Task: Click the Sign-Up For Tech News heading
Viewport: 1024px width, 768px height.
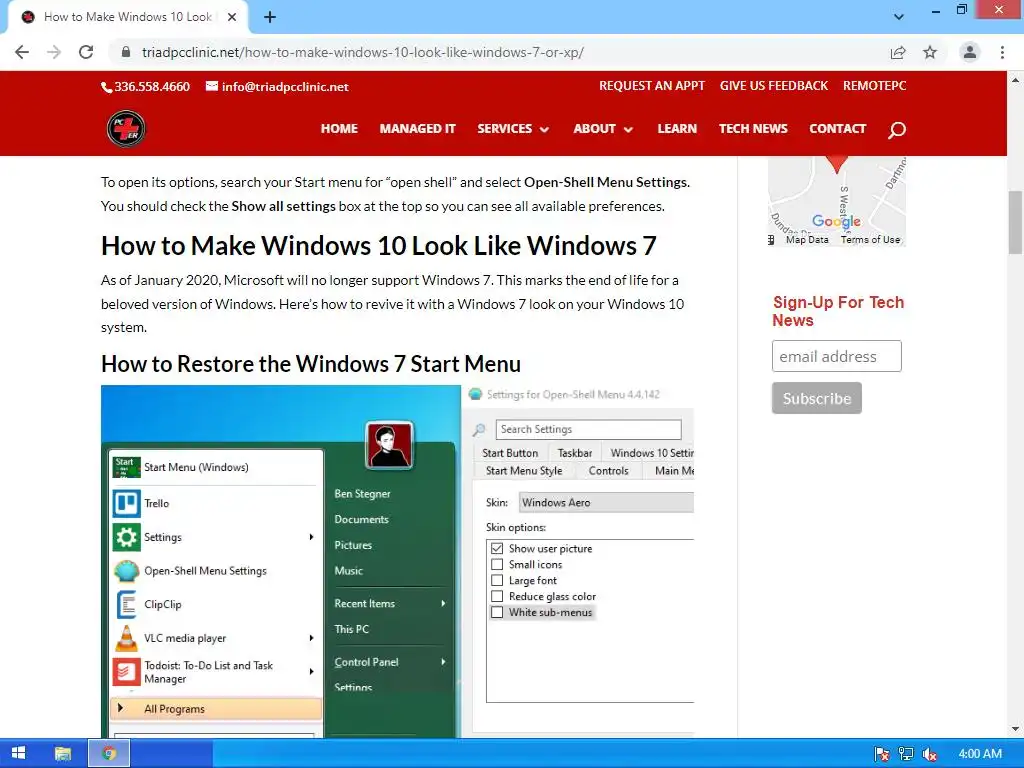Action: pyautogui.click(x=839, y=311)
